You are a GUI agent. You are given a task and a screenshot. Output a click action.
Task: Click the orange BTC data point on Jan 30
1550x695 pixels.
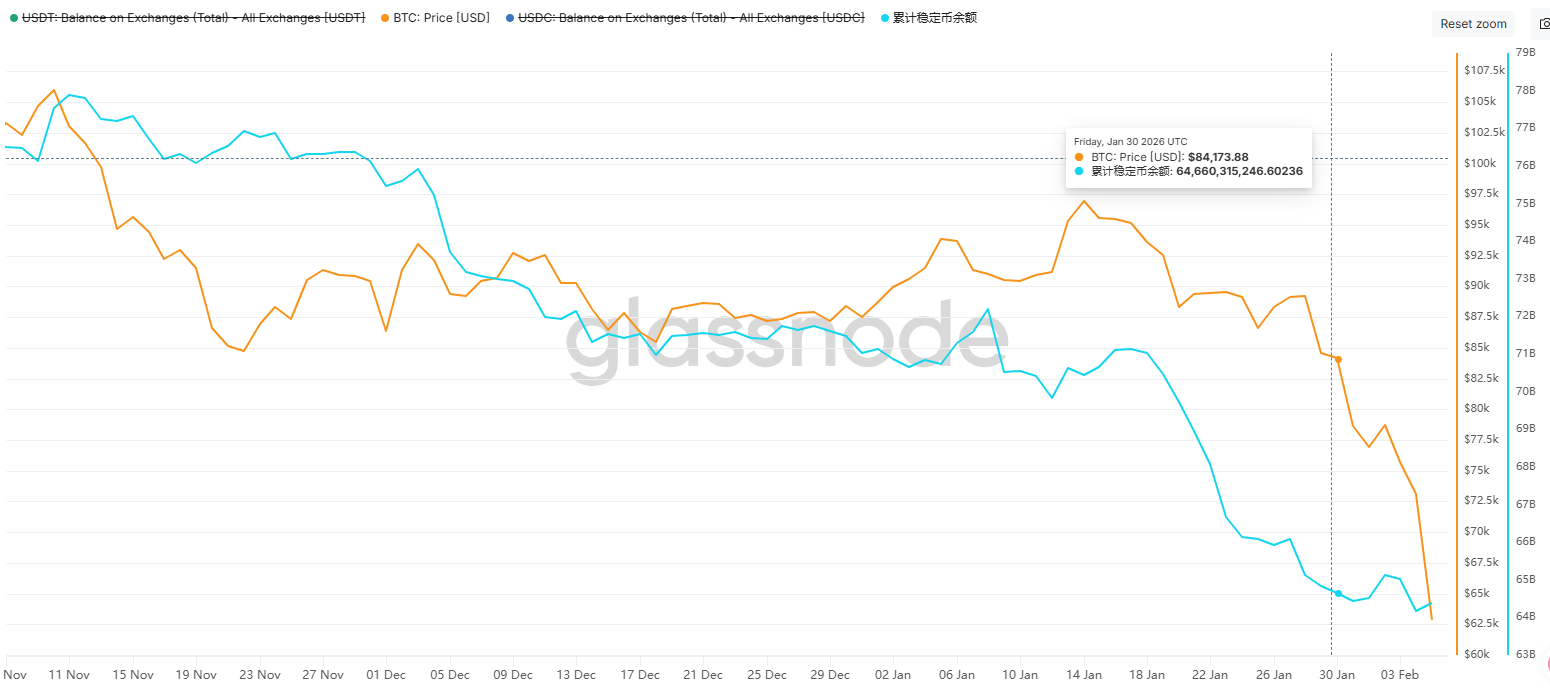tap(1338, 359)
